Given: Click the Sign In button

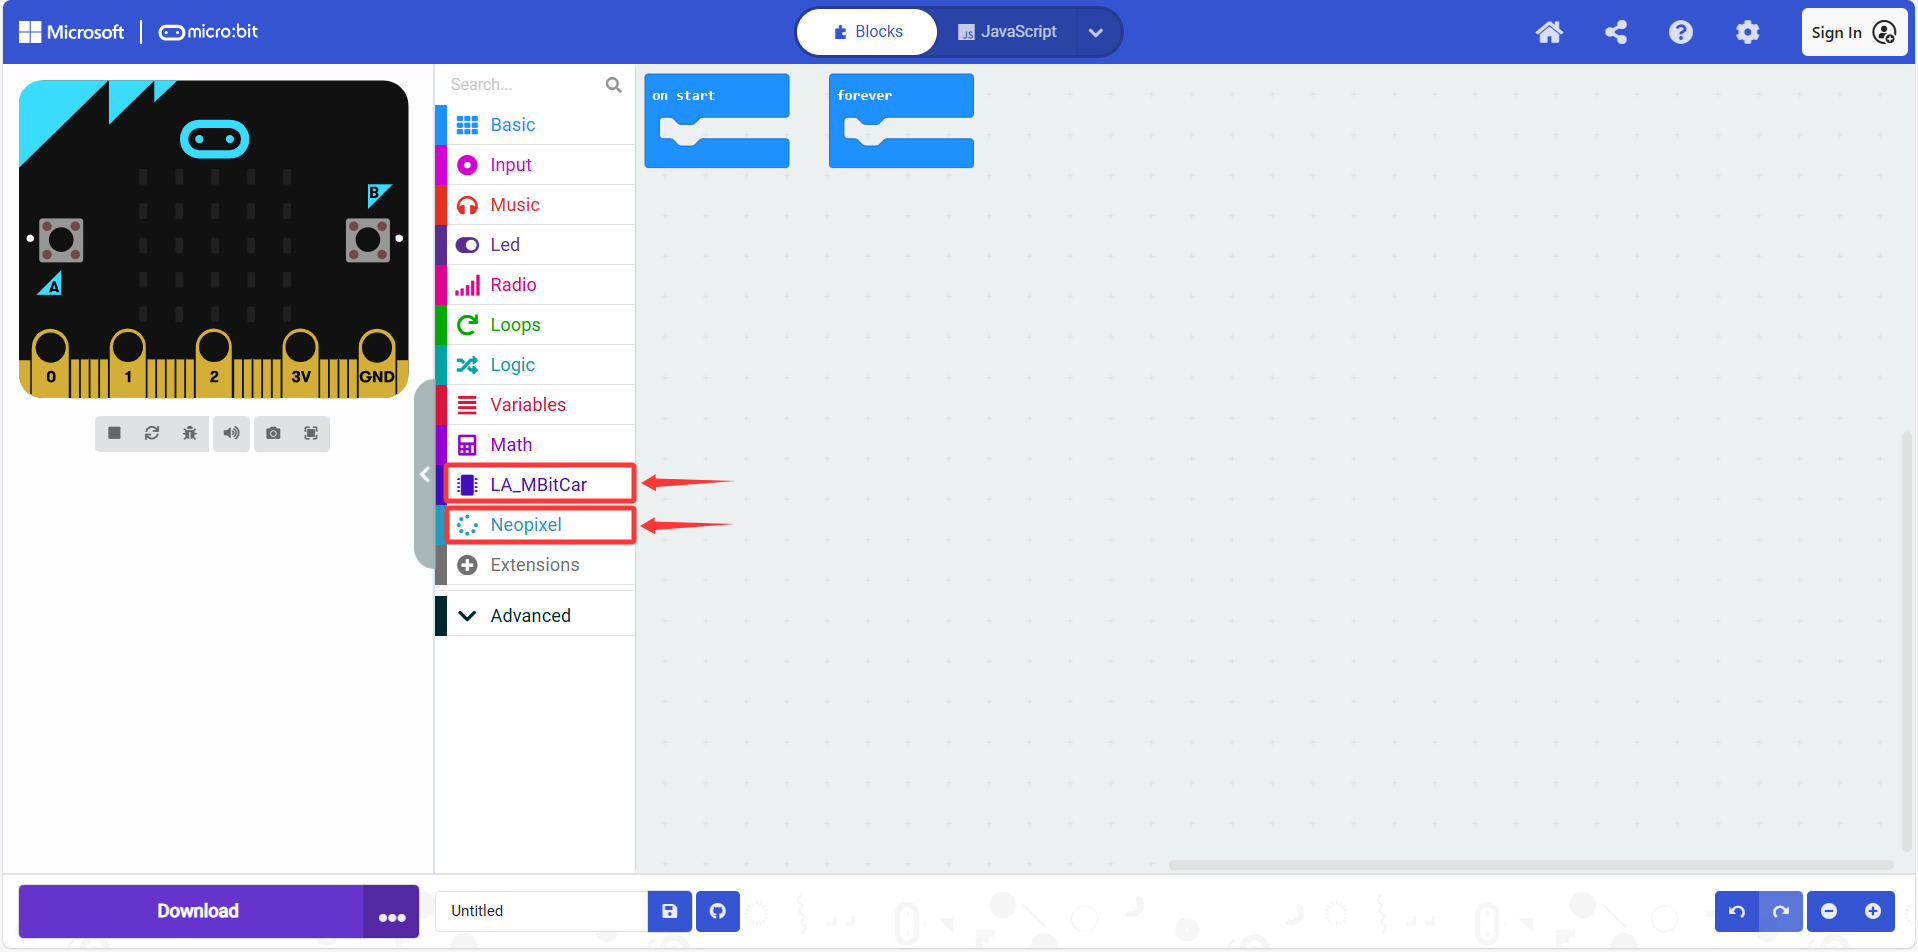Looking at the screenshot, I should [x=1854, y=32].
